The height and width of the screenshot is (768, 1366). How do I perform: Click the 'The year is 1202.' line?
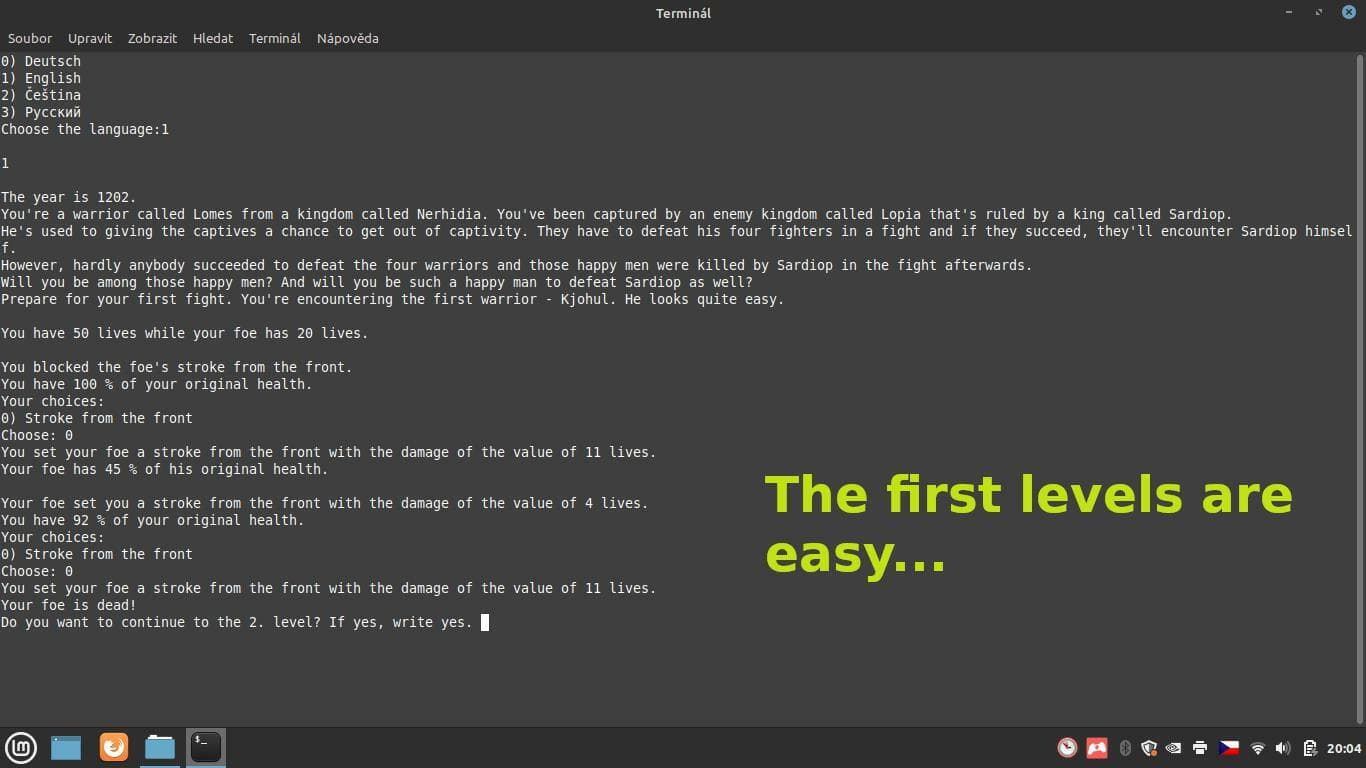[68, 197]
